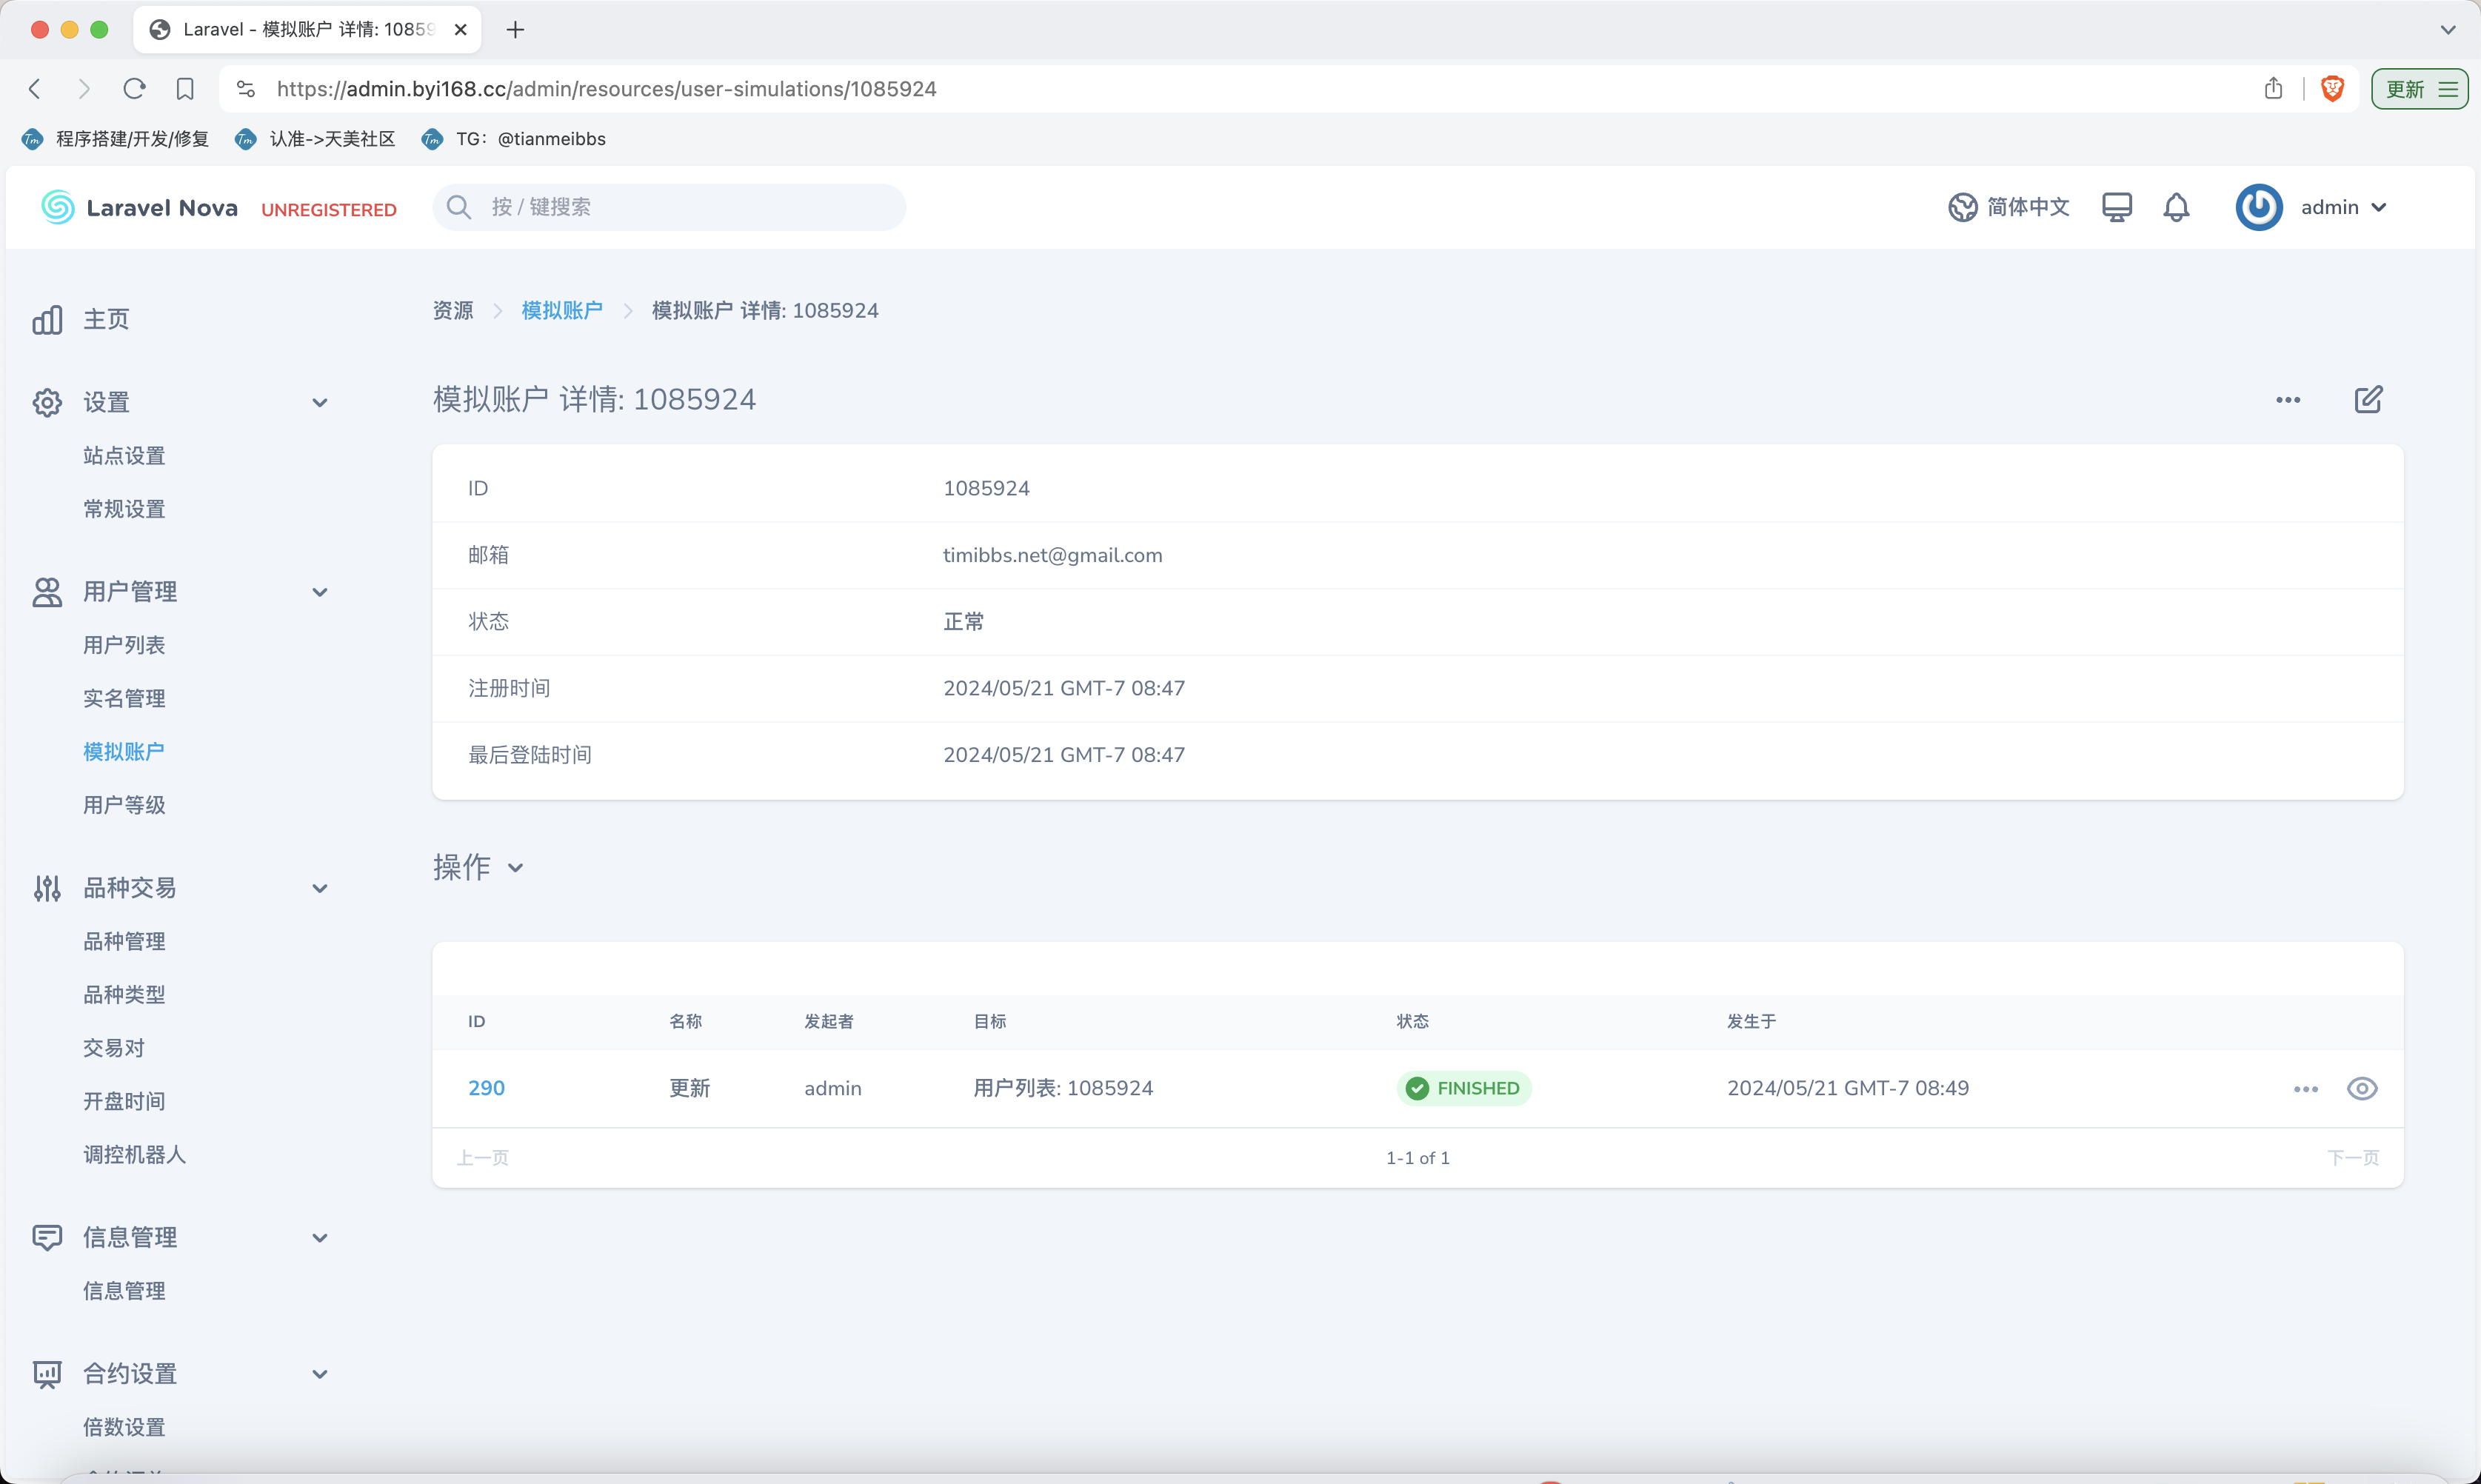Image resolution: width=2481 pixels, height=1484 pixels.
Task: Click the 主页 dashboard chart icon
Action: (x=47, y=319)
